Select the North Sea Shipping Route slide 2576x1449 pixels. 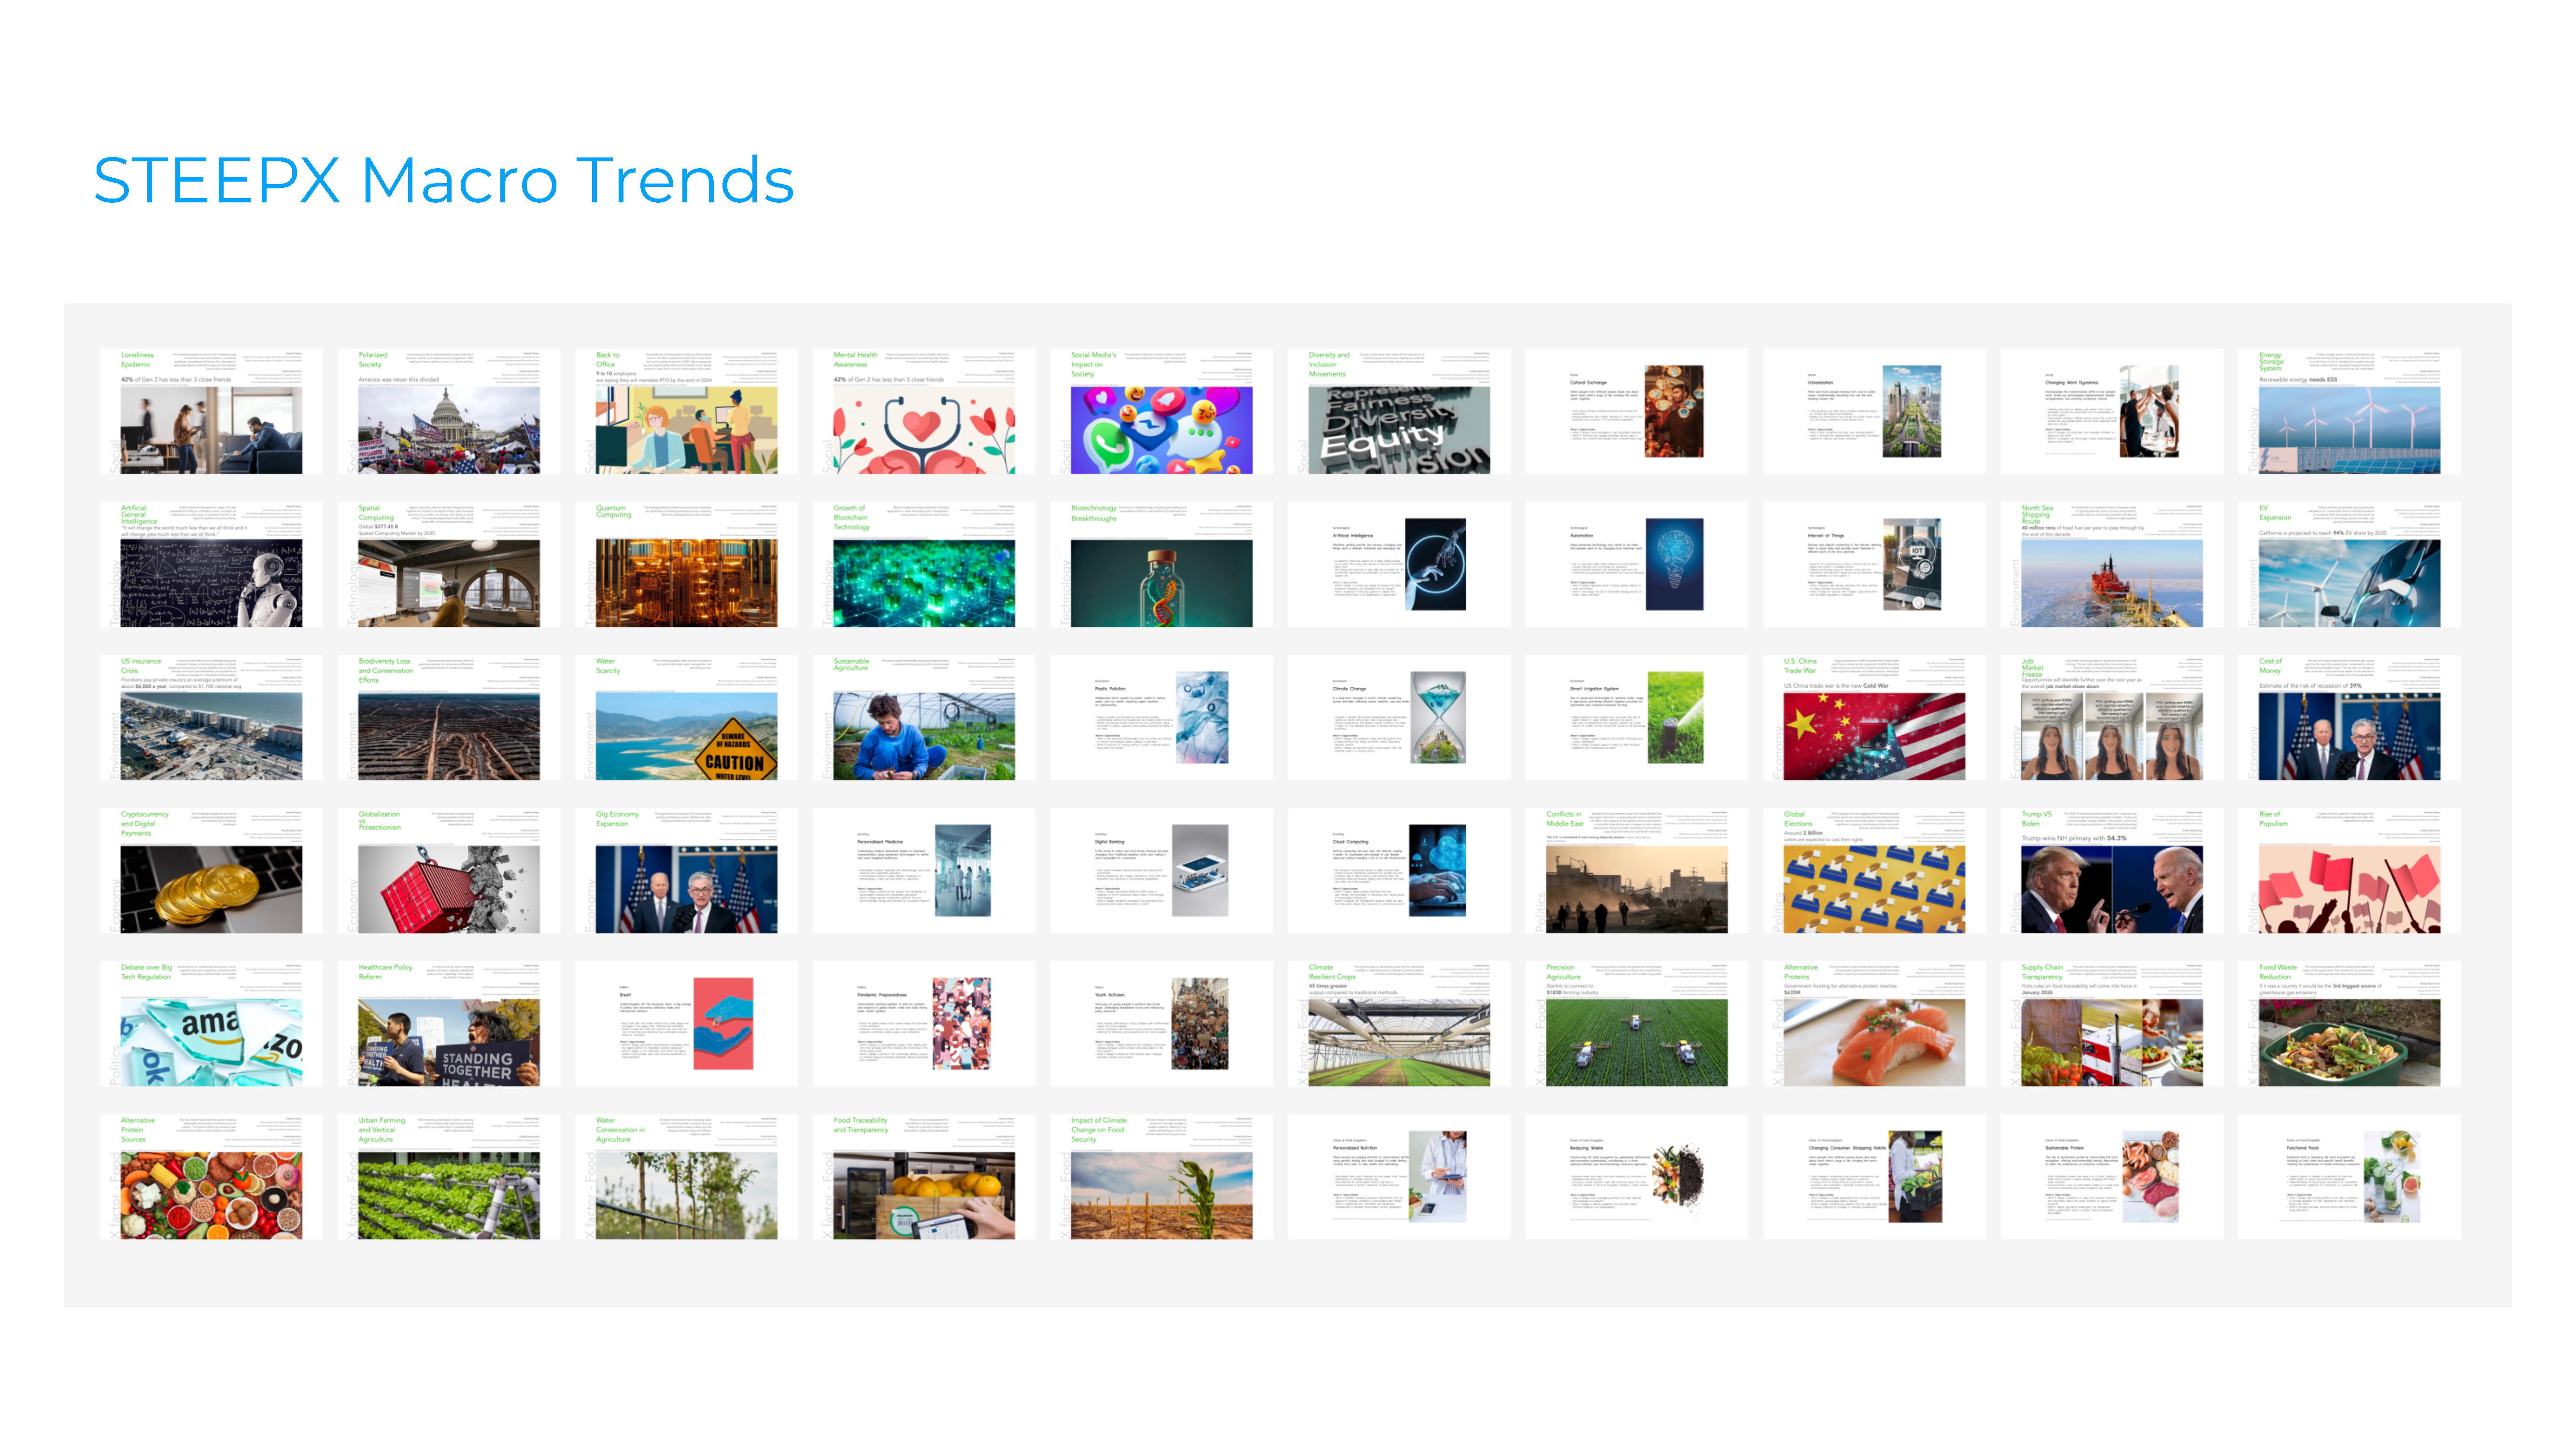2111,565
